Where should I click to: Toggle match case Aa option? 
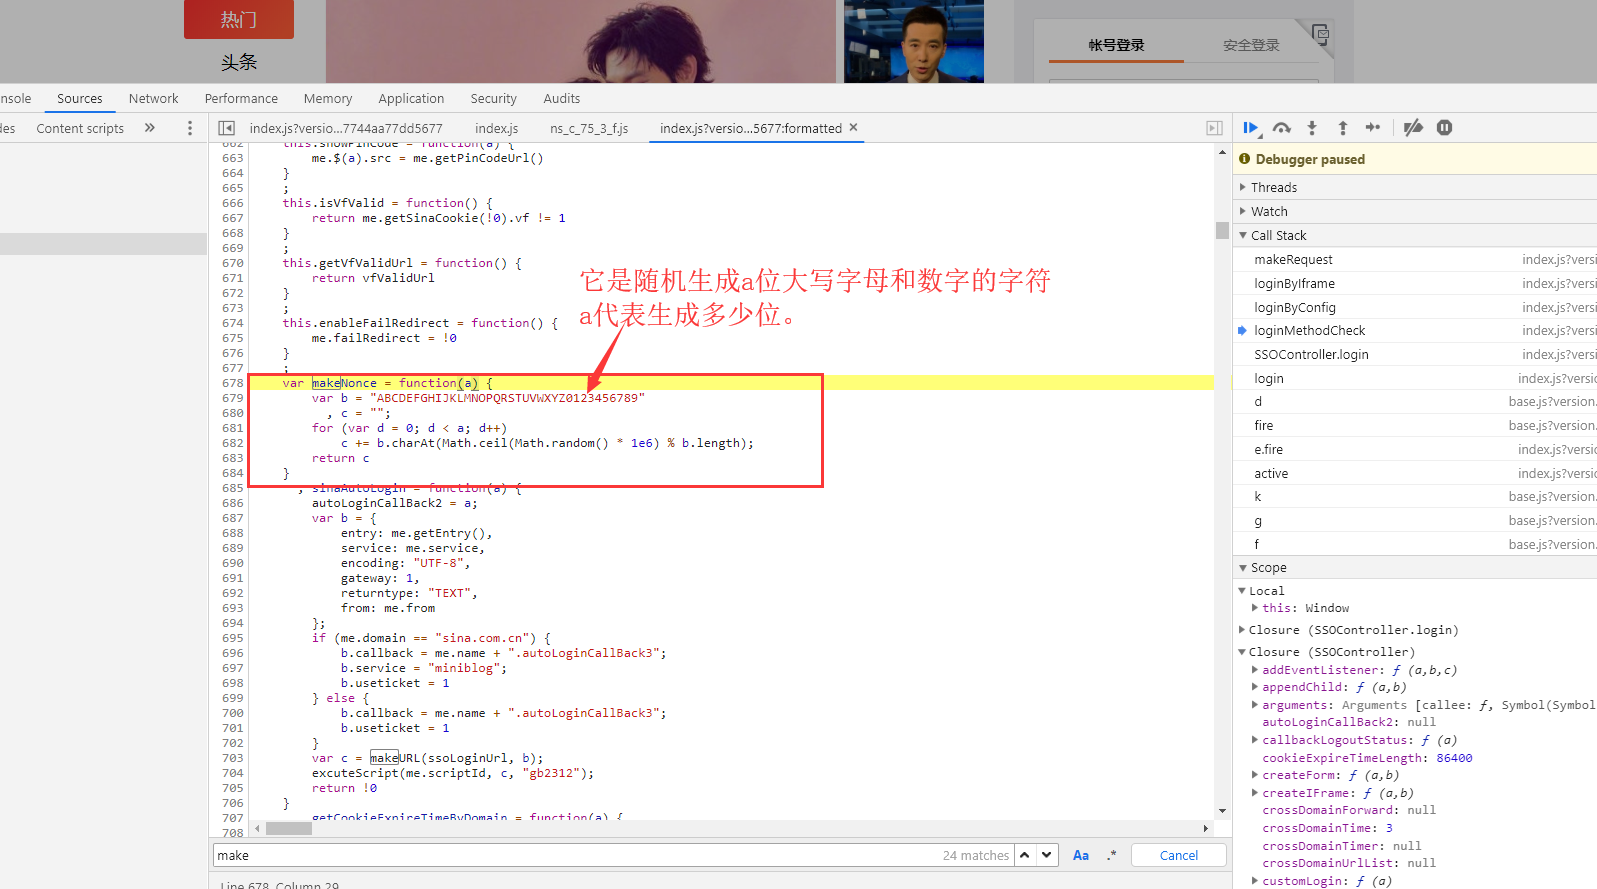click(x=1081, y=855)
